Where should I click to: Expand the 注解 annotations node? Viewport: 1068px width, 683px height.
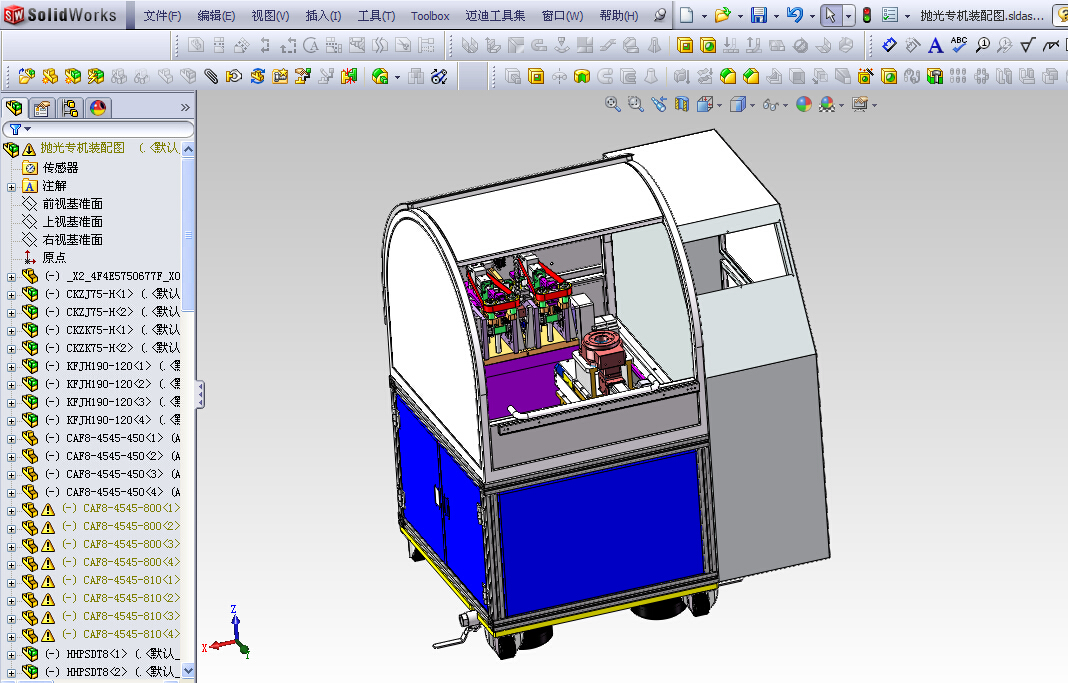12,187
